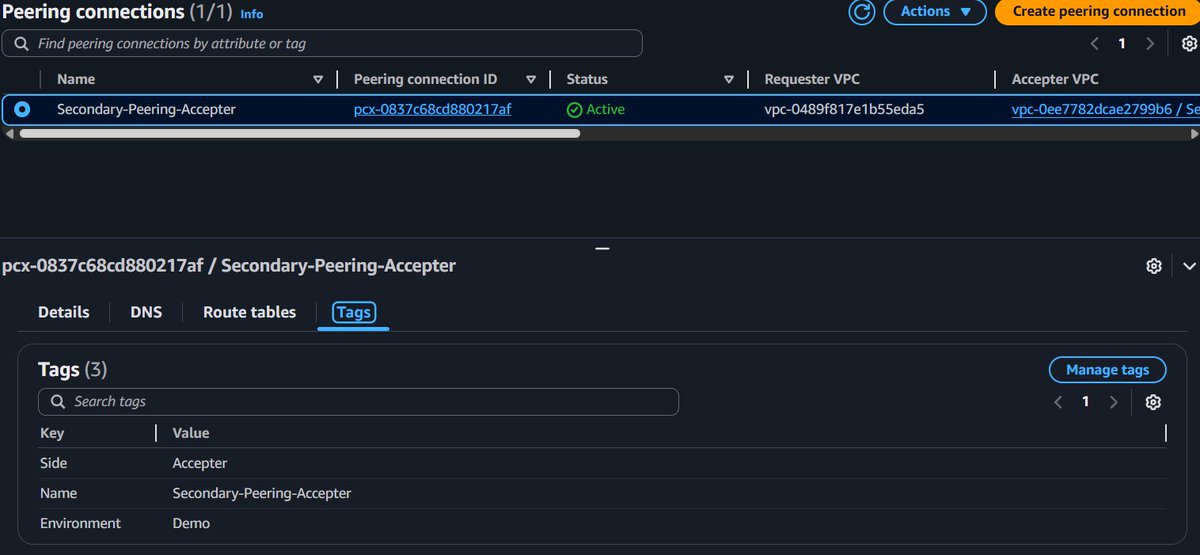Click Secondary-Peering-Accepter tag value

click(x=262, y=493)
